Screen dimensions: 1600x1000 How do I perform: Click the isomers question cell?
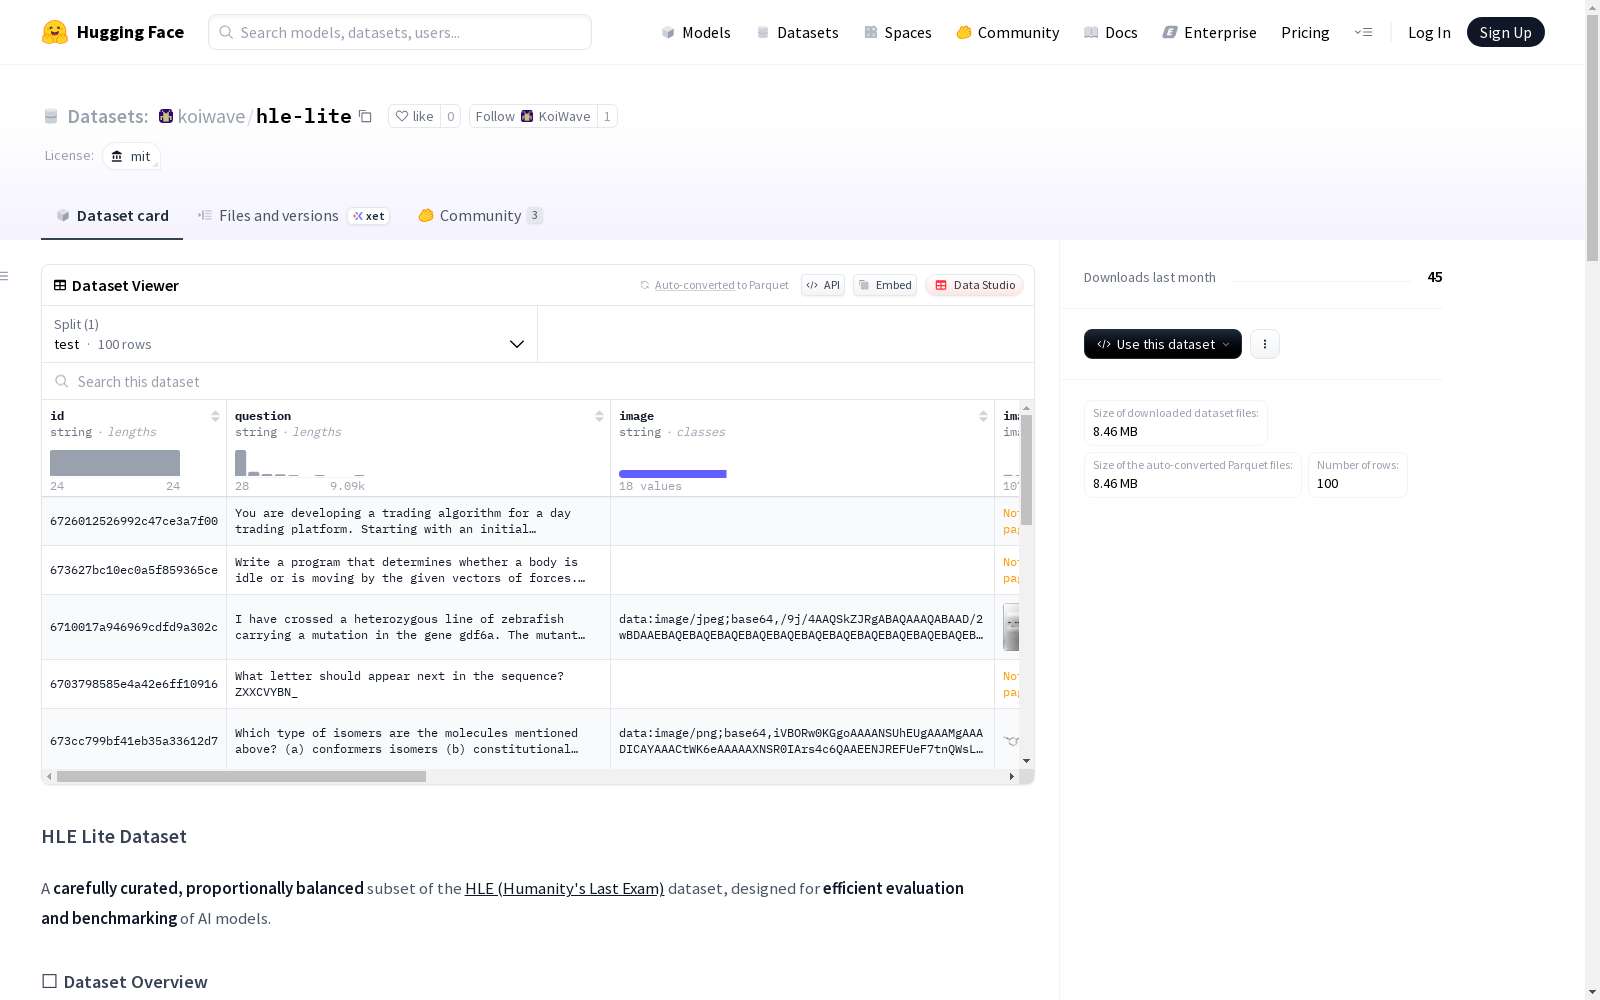418,741
